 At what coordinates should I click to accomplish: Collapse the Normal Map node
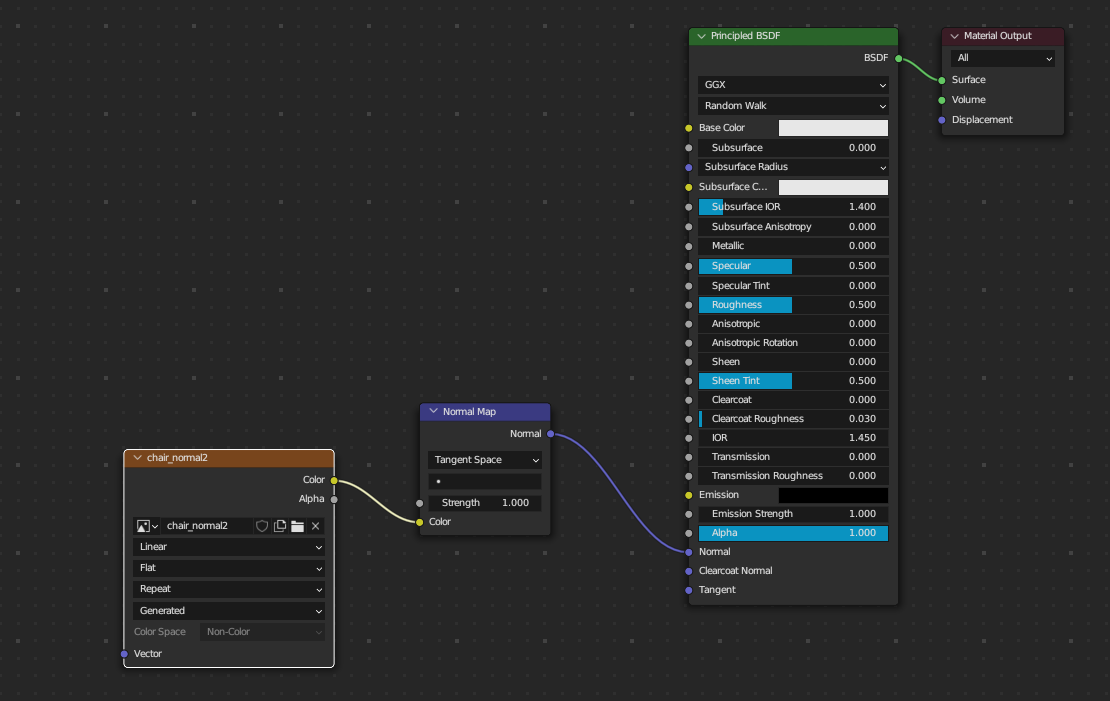tap(433, 411)
